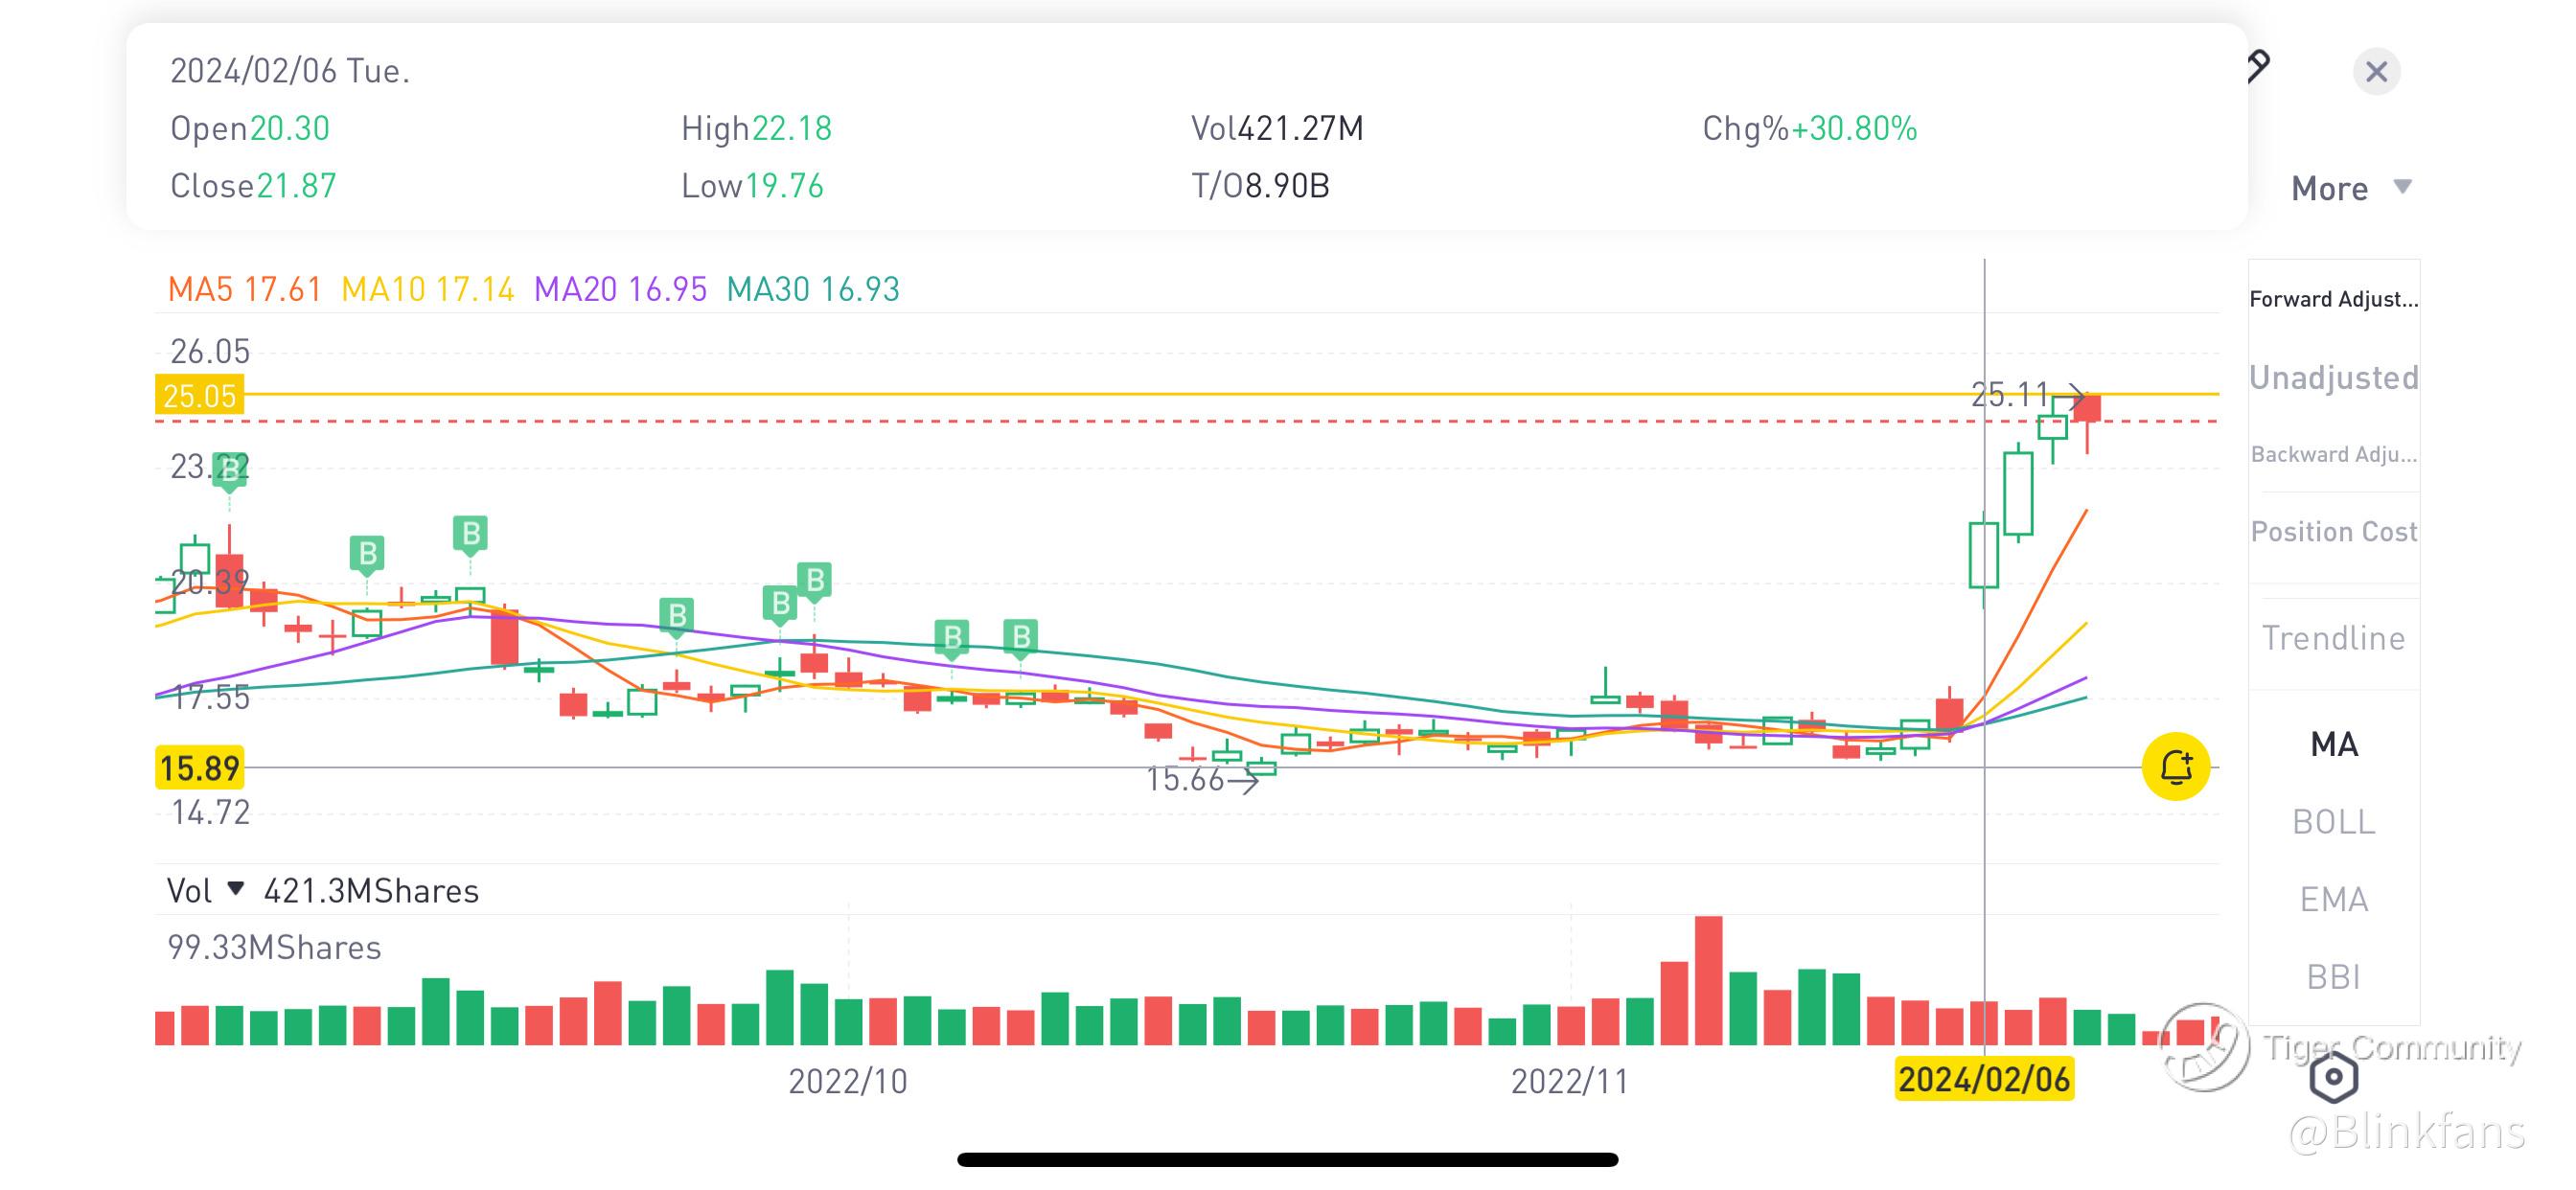The width and height of the screenshot is (2576, 1190).
Task: Tap the Tiger Community watermark logo
Action: [x=2203, y=1047]
